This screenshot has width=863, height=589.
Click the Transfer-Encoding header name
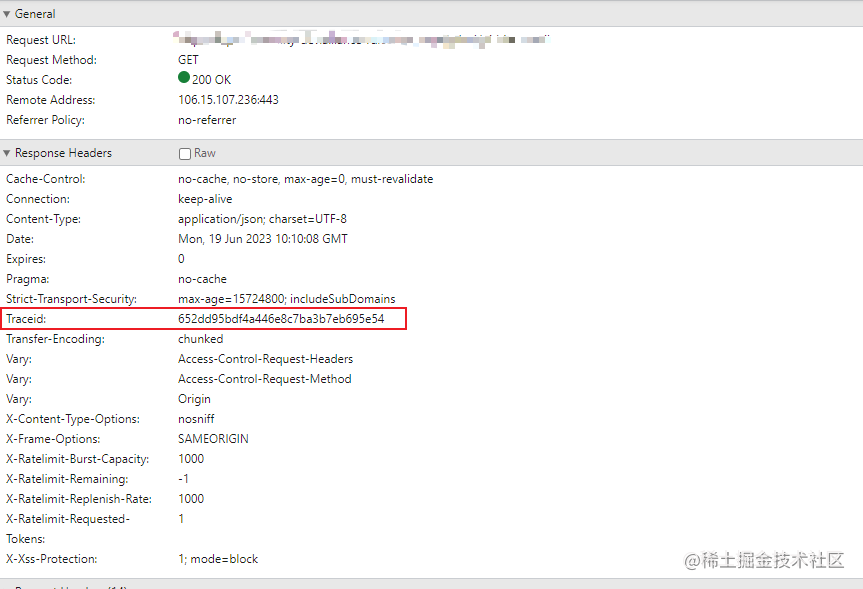[x=56, y=339]
